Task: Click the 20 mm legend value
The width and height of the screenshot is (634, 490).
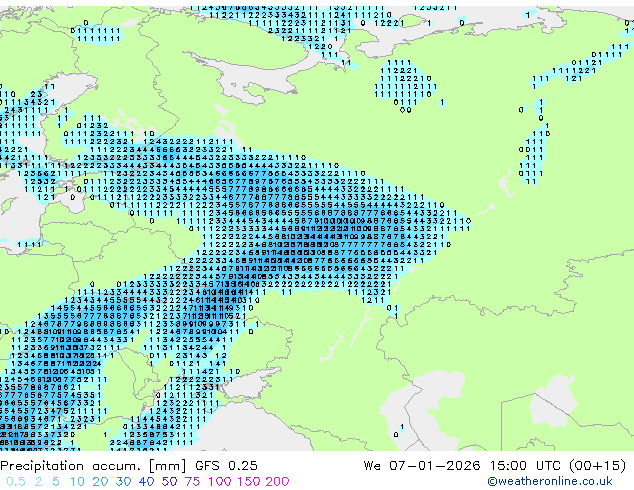Action: pos(100,482)
